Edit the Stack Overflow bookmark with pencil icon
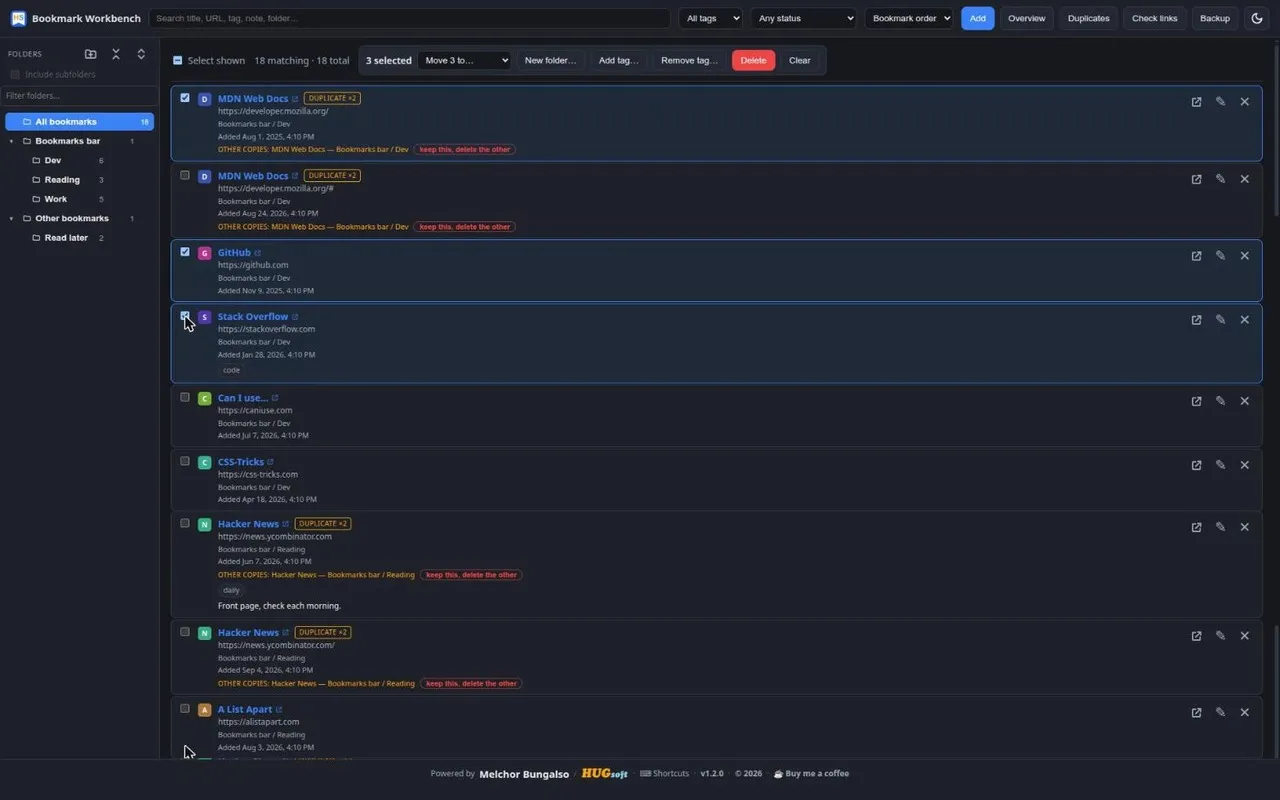Screen dimensions: 1280x800 tap(1220, 320)
